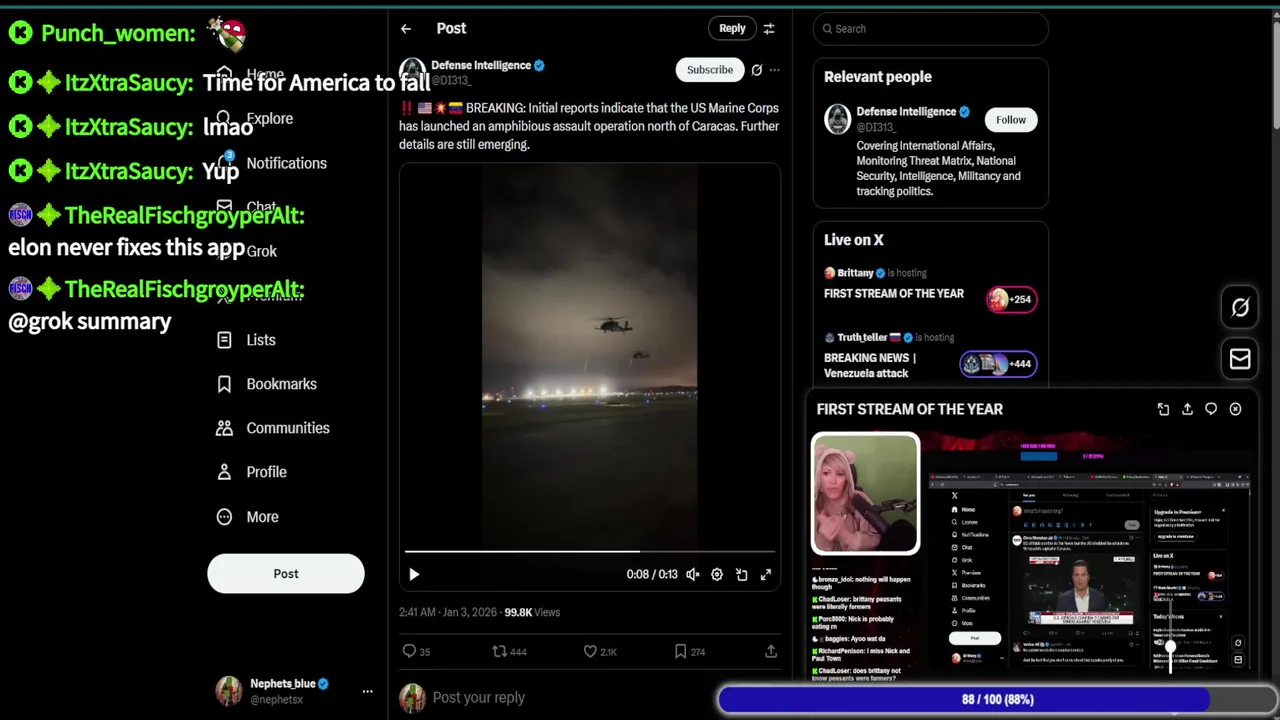Click the Reply button in the header
The image size is (1280, 720).
(x=732, y=29)
